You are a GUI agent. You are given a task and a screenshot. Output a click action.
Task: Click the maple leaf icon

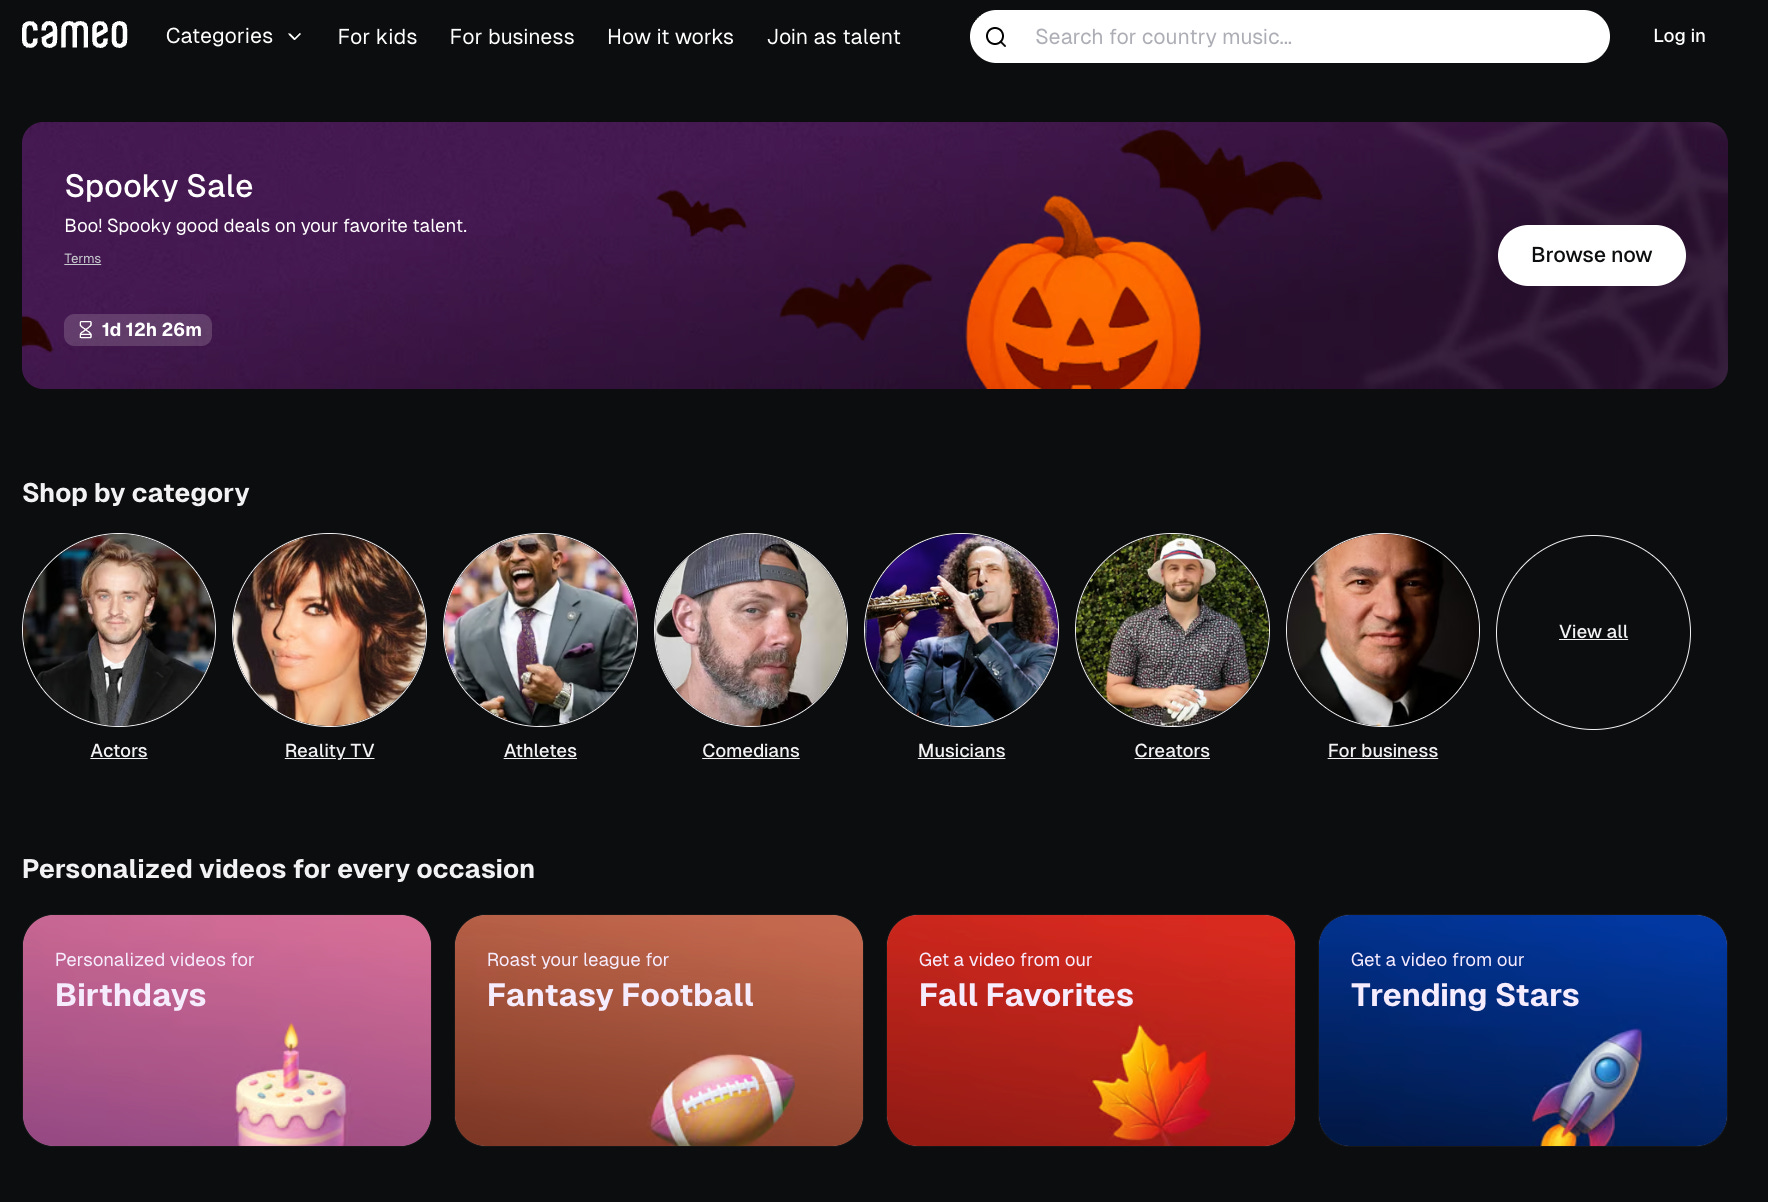coord(1152,1086)
